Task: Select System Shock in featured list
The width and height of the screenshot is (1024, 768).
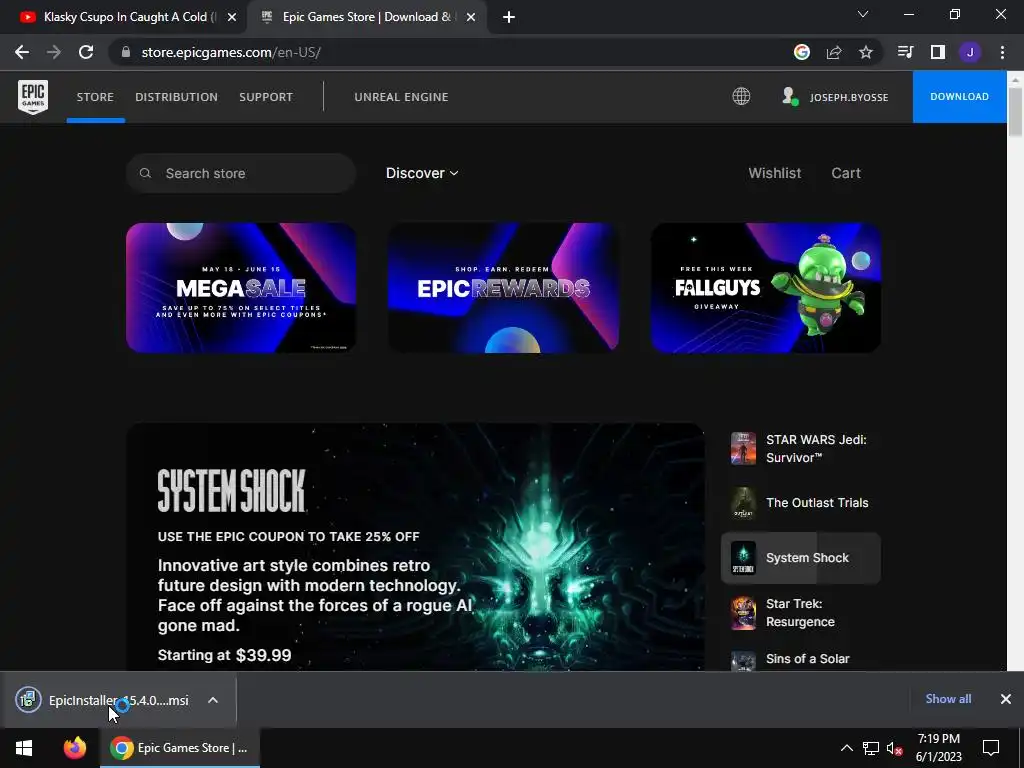Action: tap(801, 558)
